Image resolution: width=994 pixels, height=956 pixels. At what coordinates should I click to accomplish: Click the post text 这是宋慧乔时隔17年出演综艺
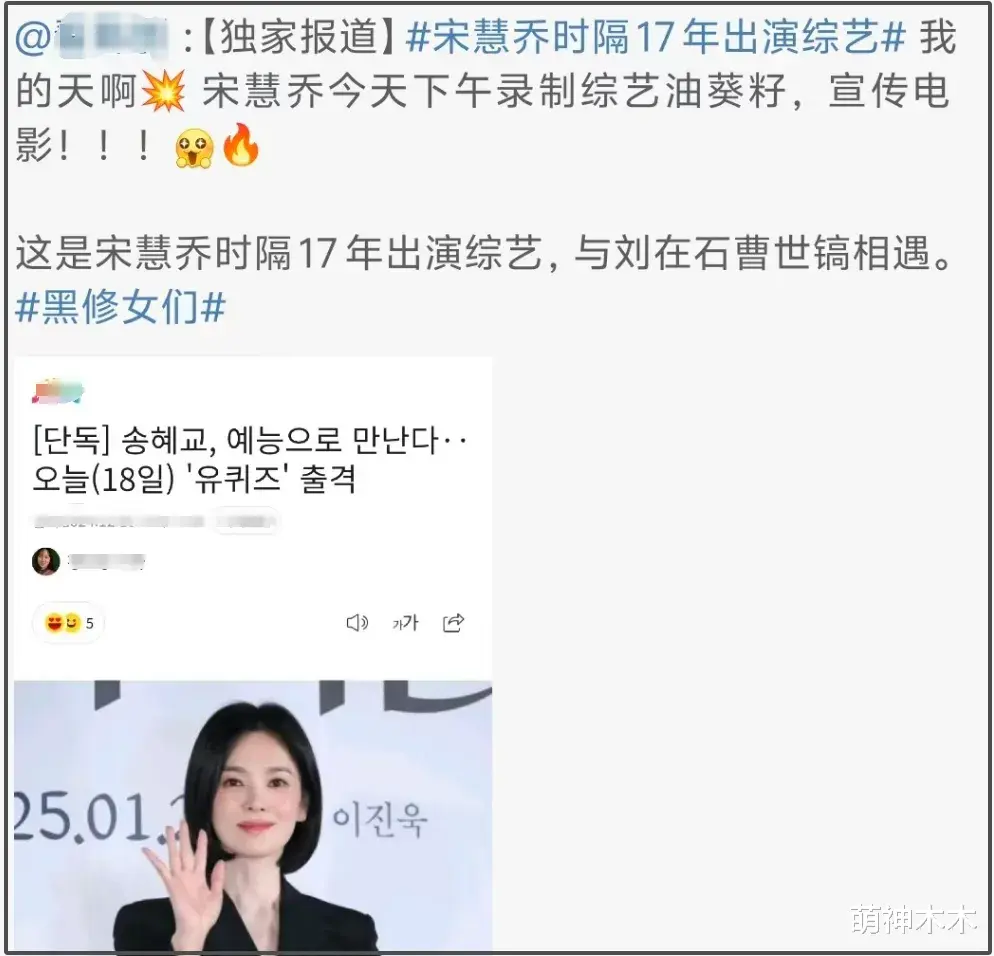tap(279, 253)
